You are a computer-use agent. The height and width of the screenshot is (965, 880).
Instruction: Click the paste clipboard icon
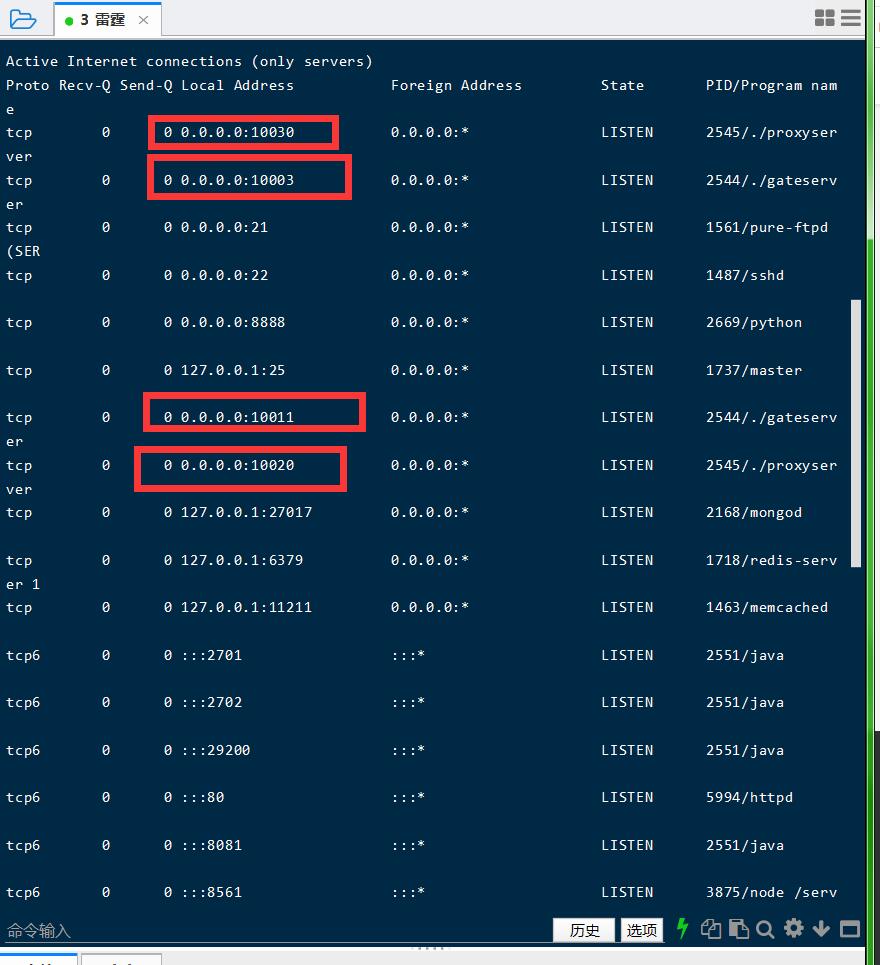[x=739, y=929]
